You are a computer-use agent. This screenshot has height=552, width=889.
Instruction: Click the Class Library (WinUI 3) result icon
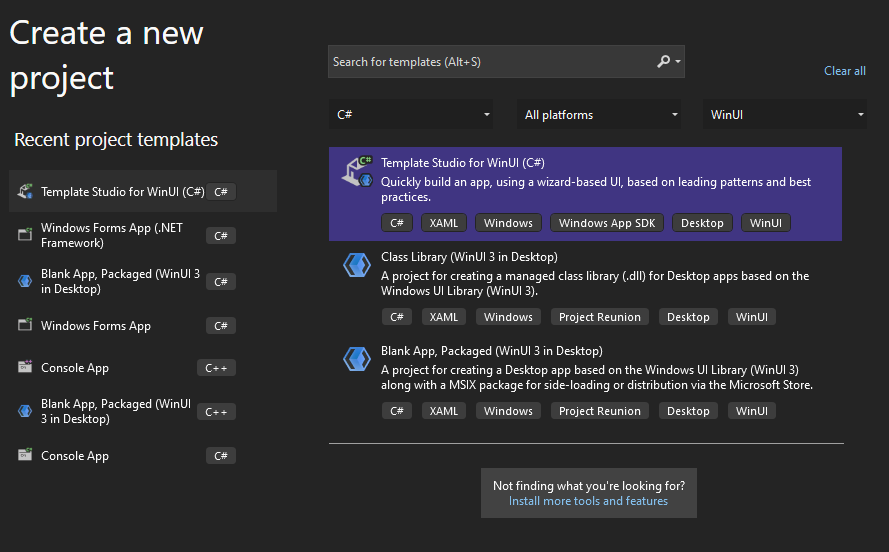(357, 265)
